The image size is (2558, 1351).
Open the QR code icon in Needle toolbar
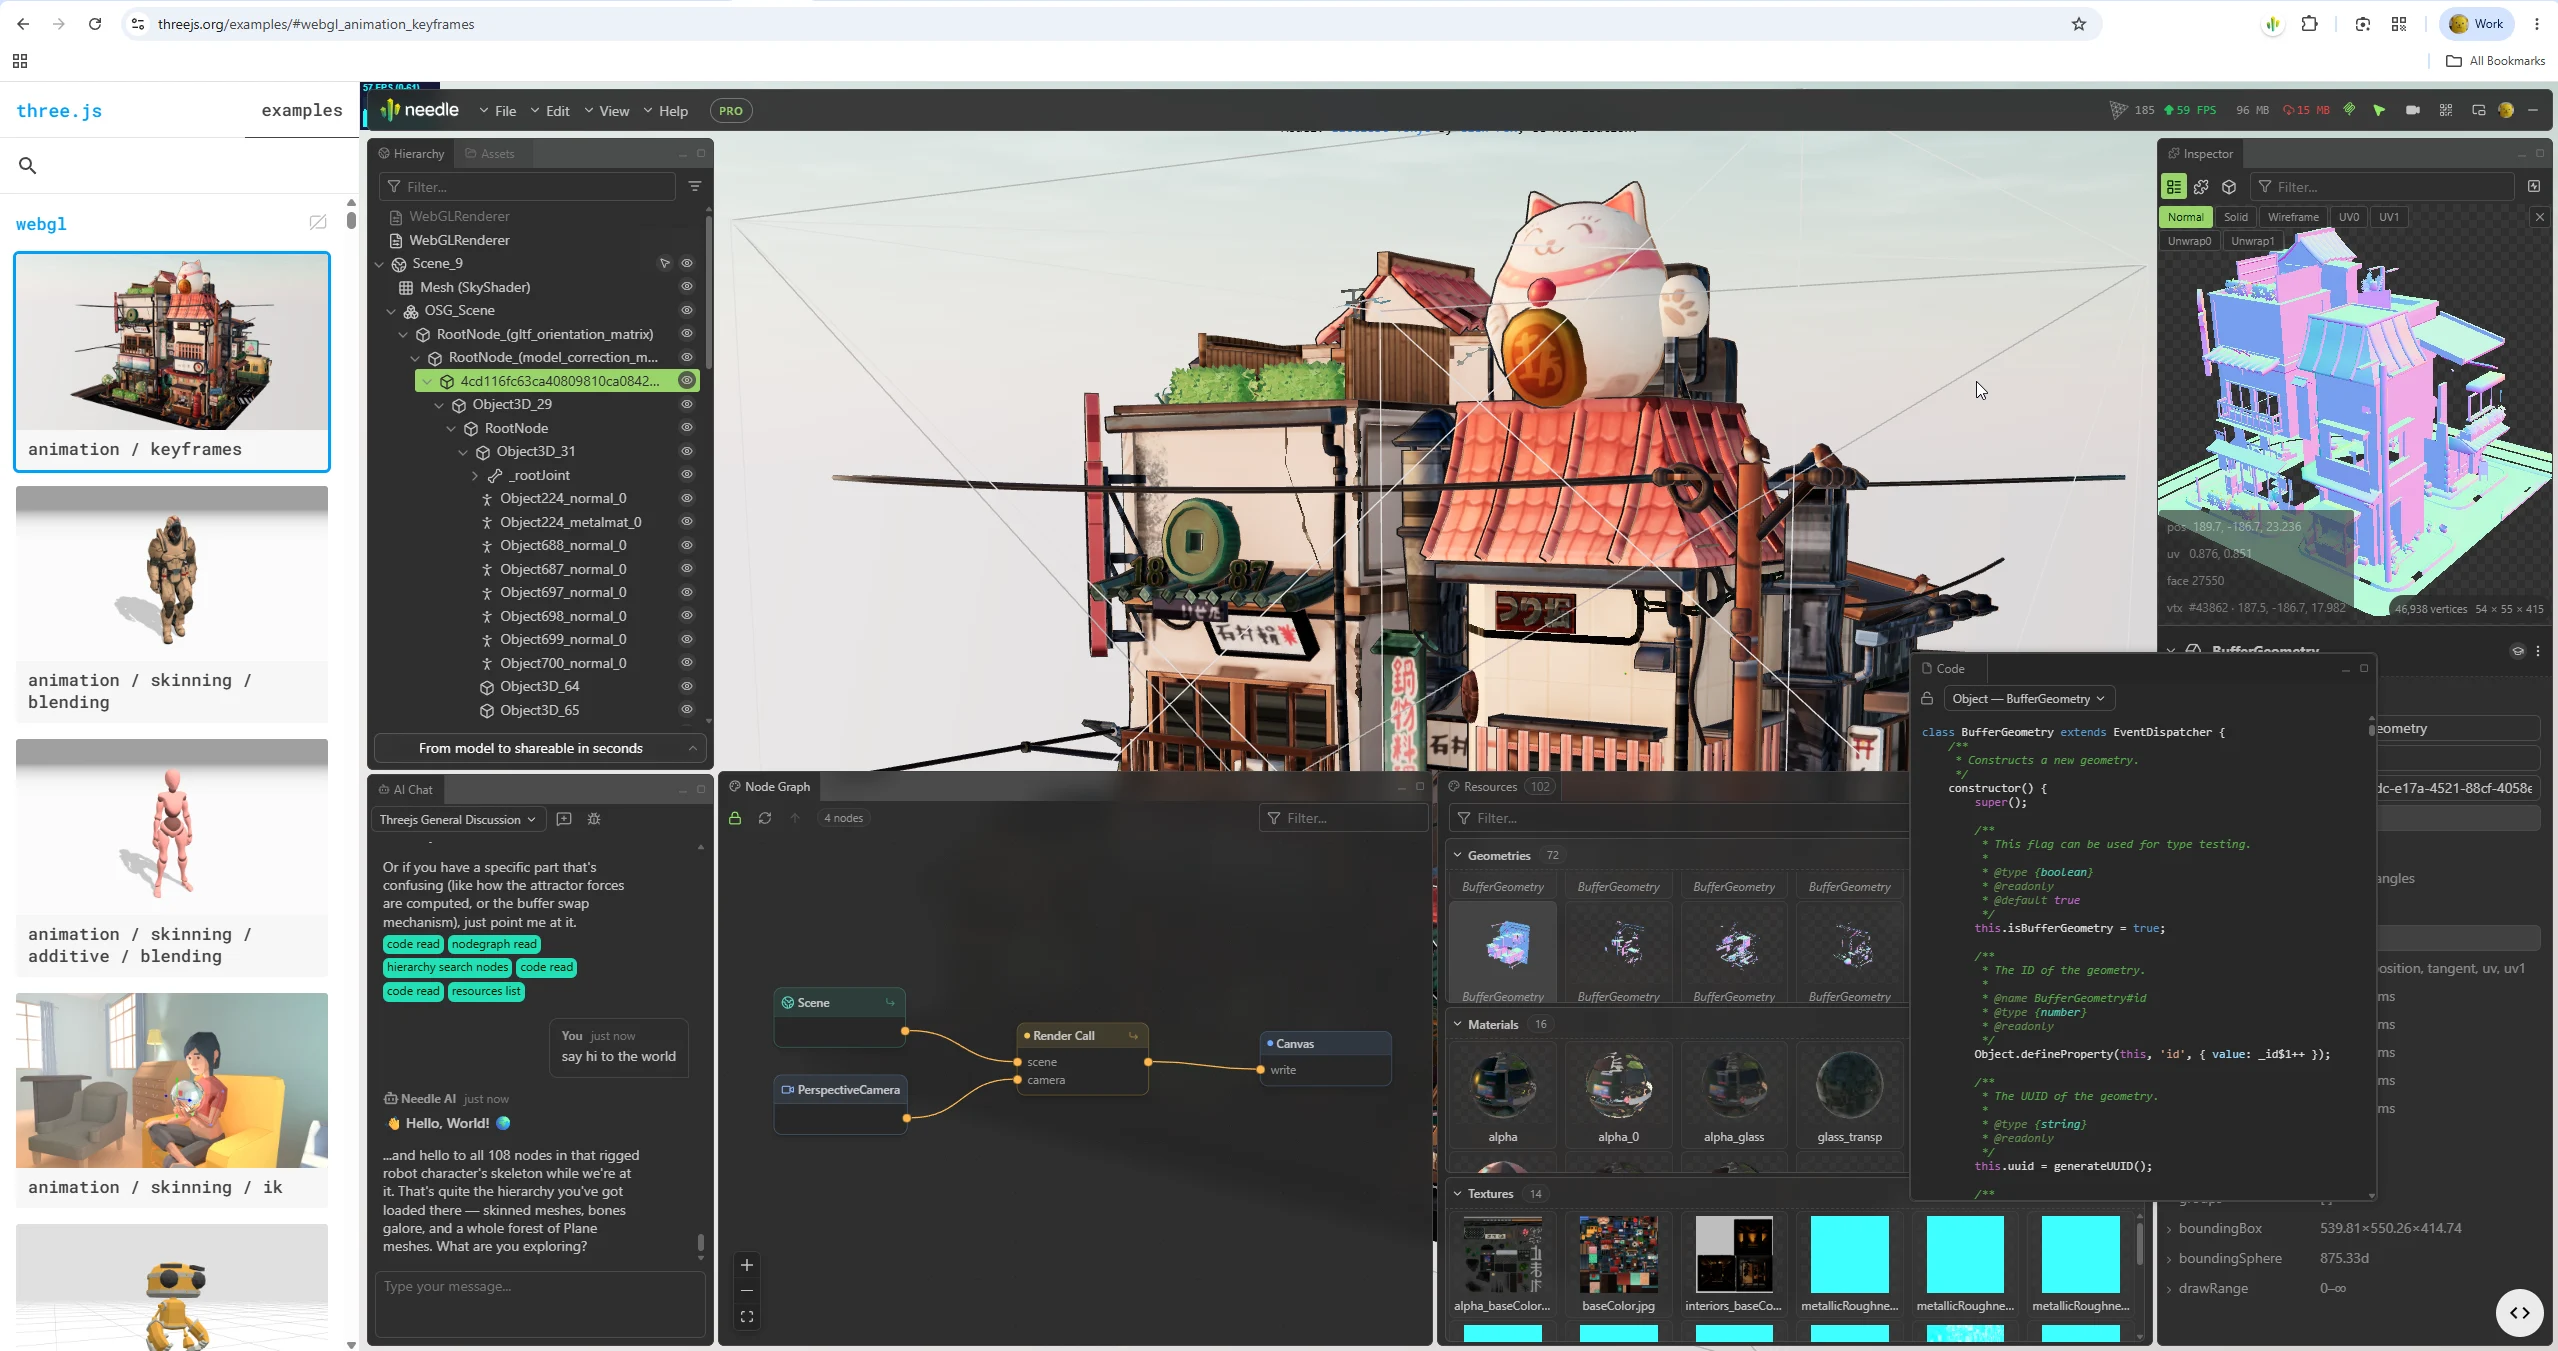coord(2445,110)
